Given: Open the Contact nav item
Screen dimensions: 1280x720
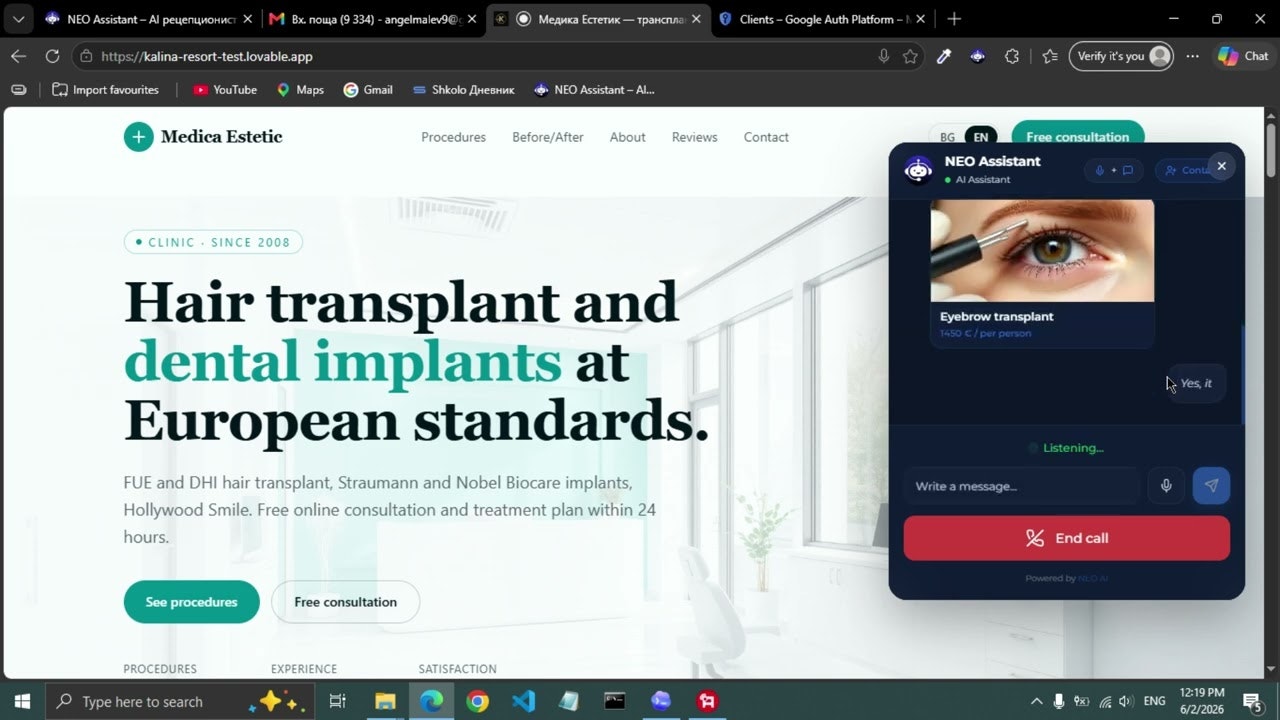Looking at the screenshot, I should pyautogui.click(x=766, y=137).
